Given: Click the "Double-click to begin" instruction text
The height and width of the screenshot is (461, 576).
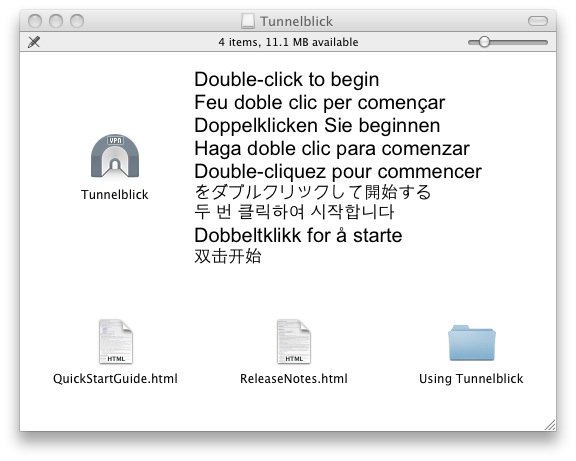Looking at the screenshot, I should 287,79.
